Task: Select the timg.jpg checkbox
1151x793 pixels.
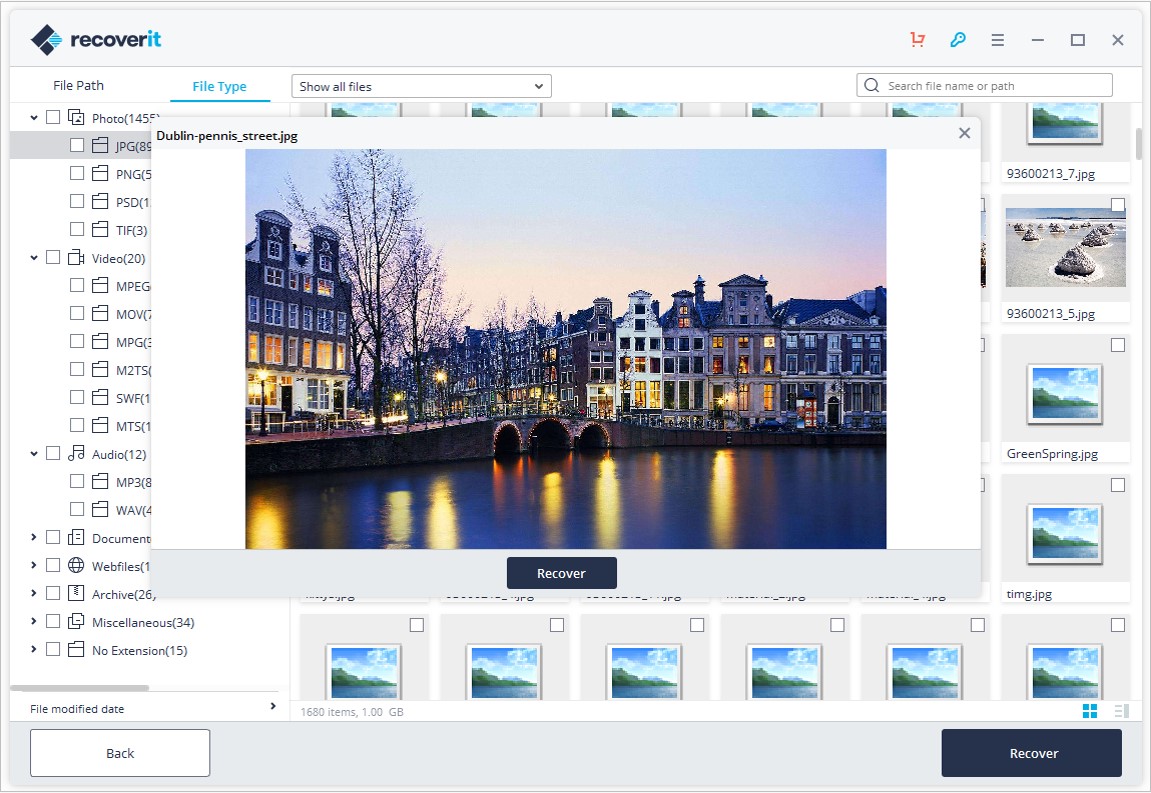Action: (x=1118, y=485)
